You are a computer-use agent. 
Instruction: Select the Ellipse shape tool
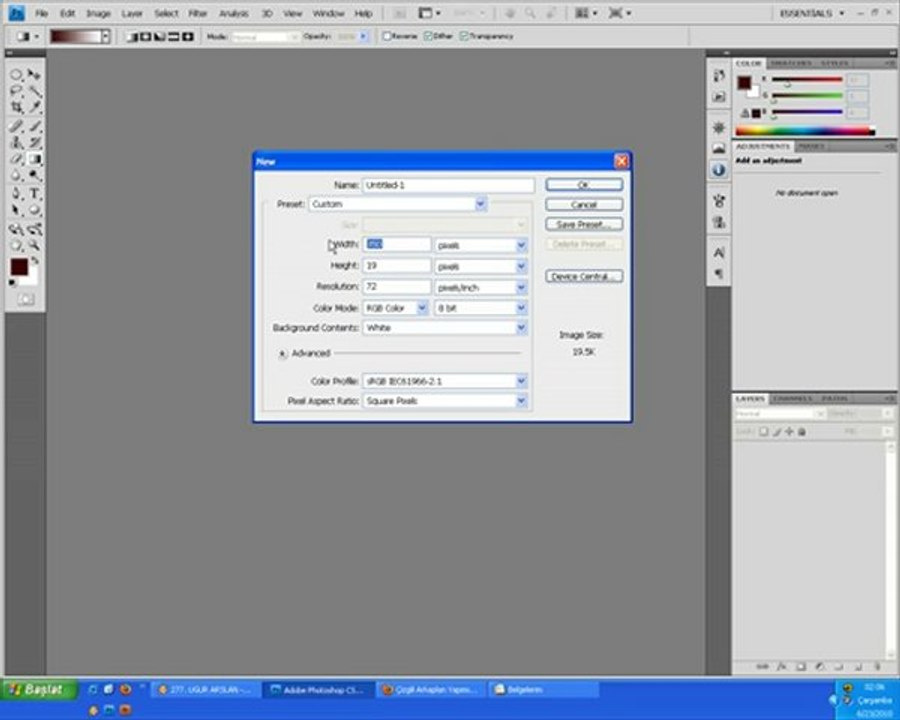[x=34, y=210]
